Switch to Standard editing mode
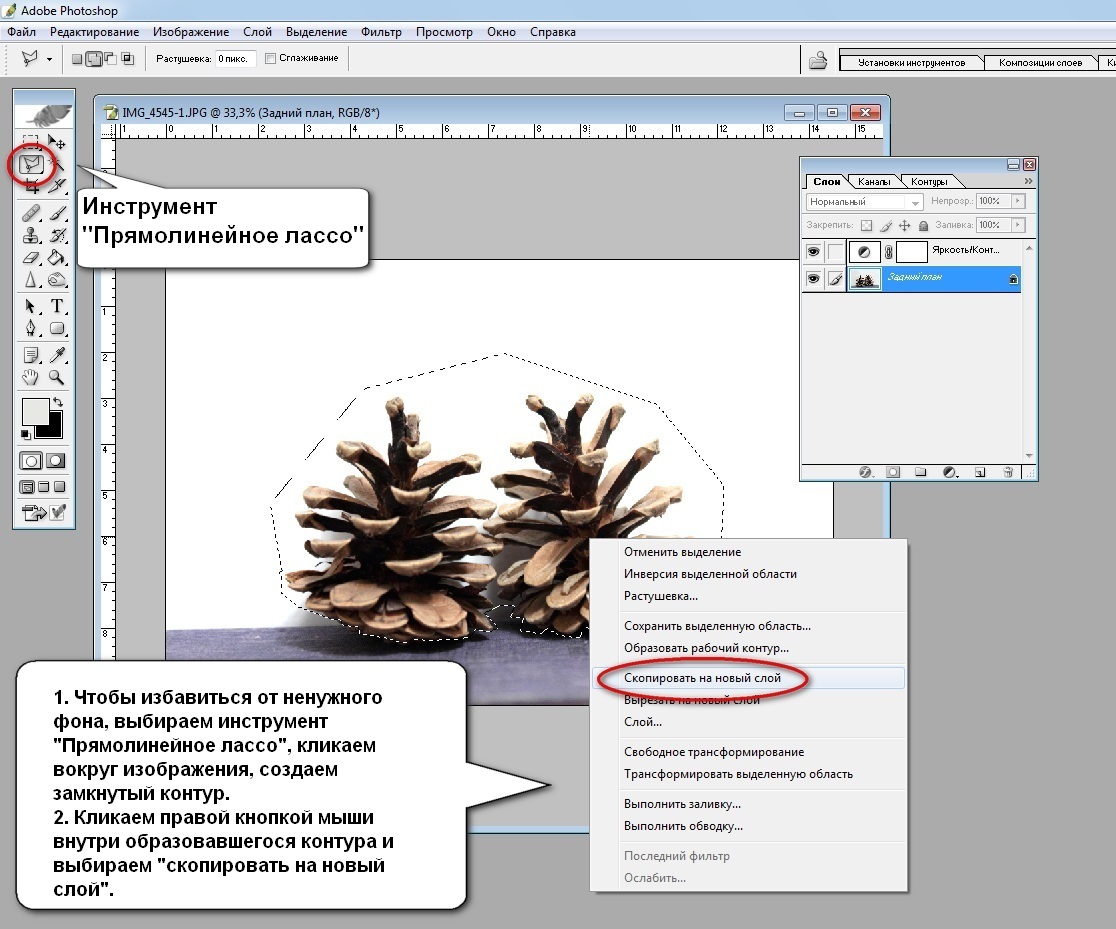This screenshot has height=929, width=1116. (x=31, y=461)
